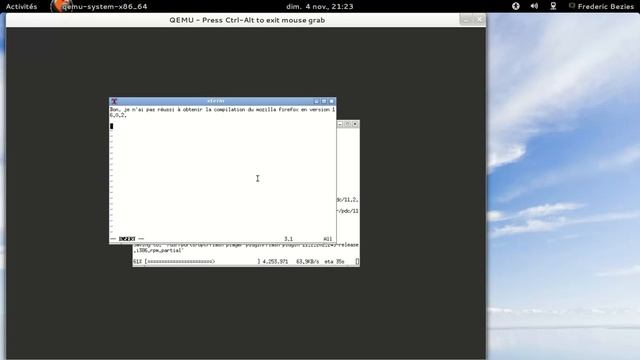Click the eta 35s value in rear terminal

[334, 261]
